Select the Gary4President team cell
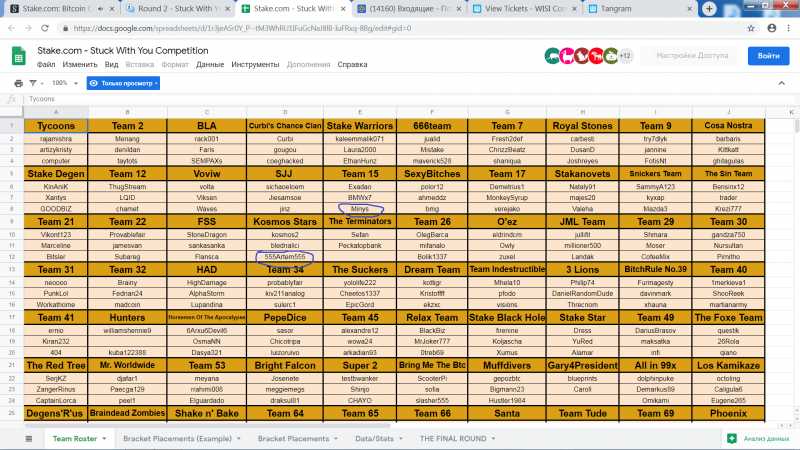Viewport: 800px width, 450px height. (x=582, y=365)
